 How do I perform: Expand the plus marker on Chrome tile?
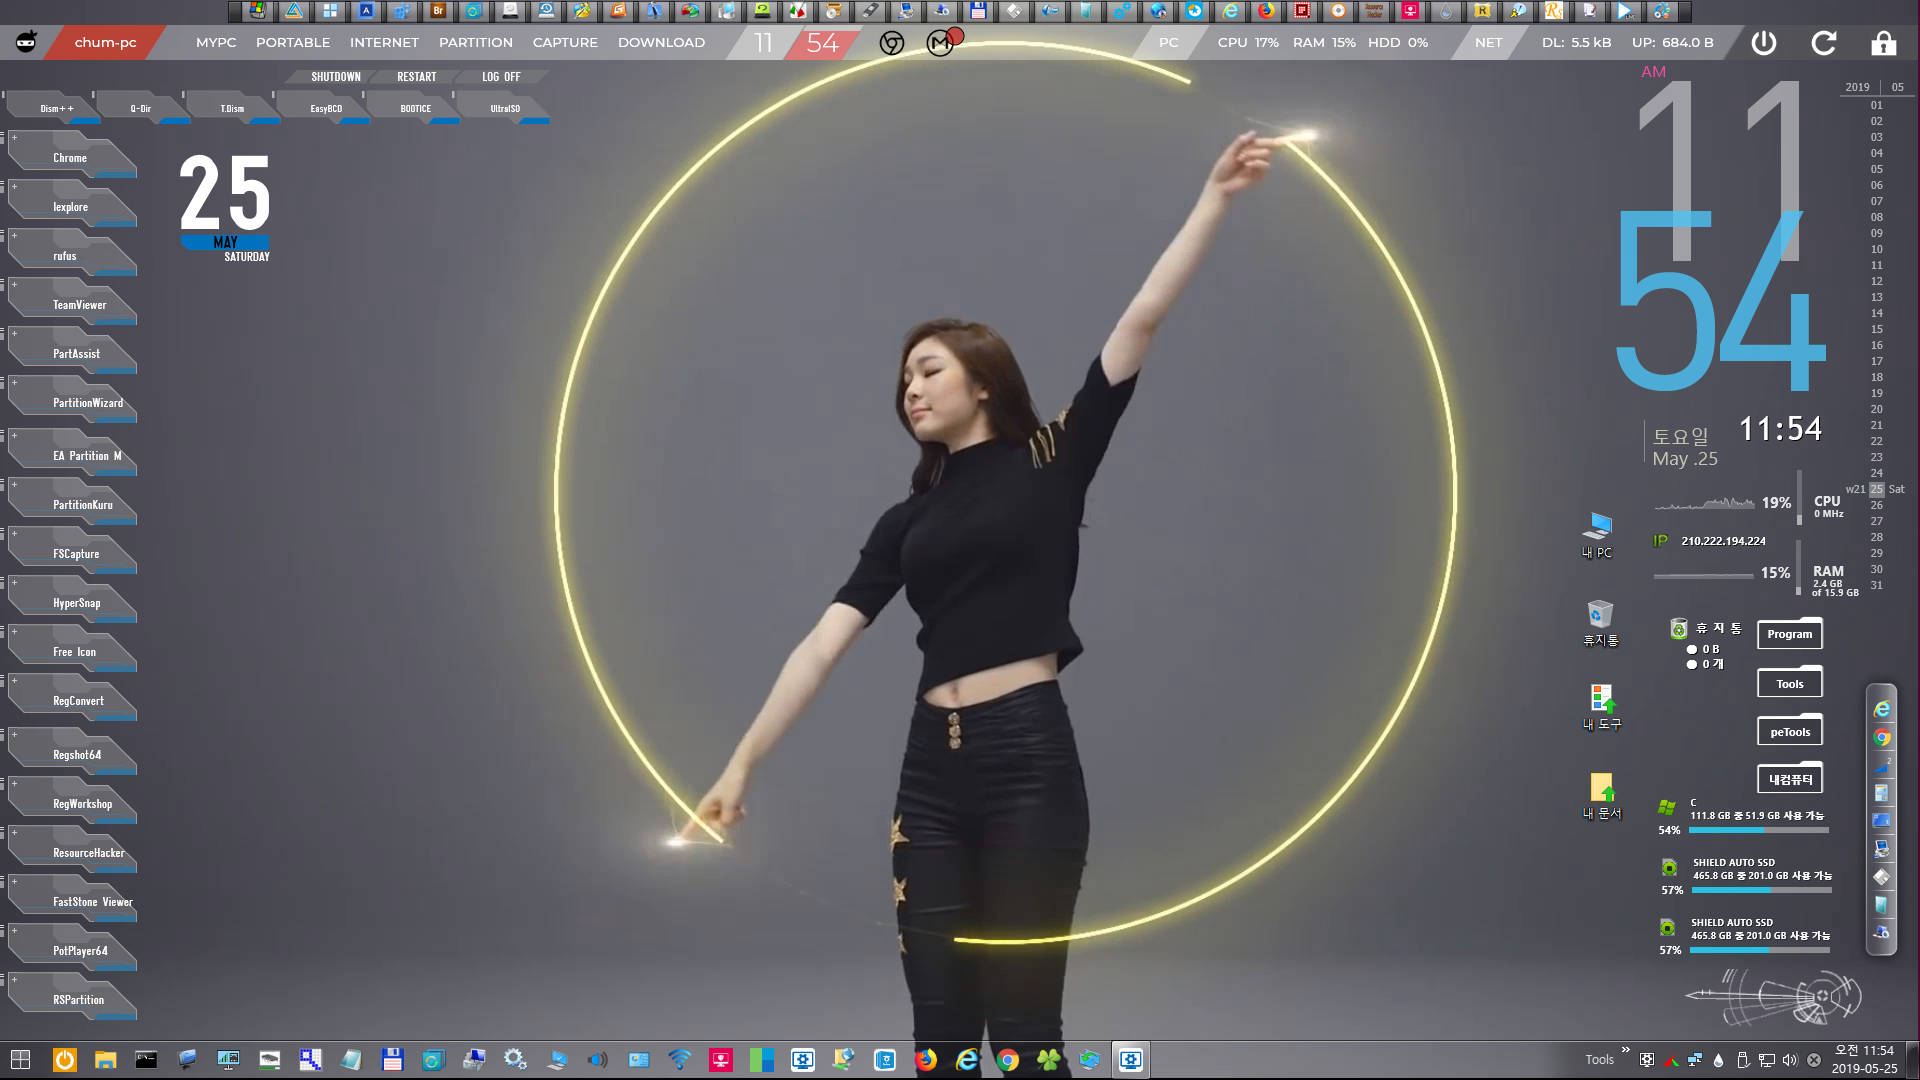point(14,138)
